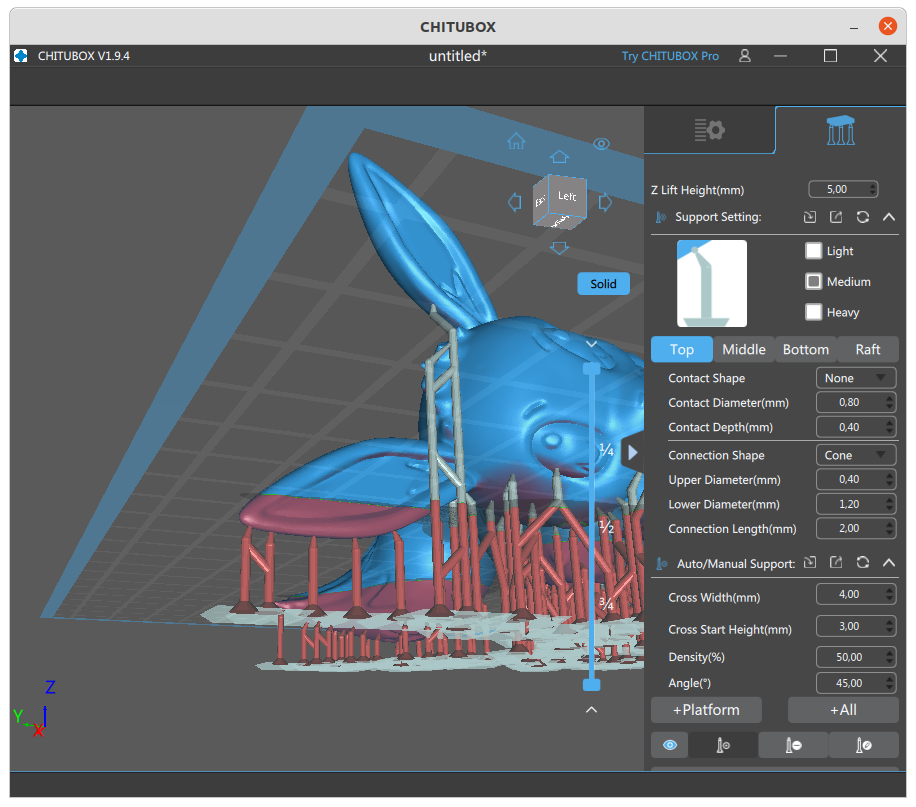Toggle the Medium support checkbox

coord(813,281)
